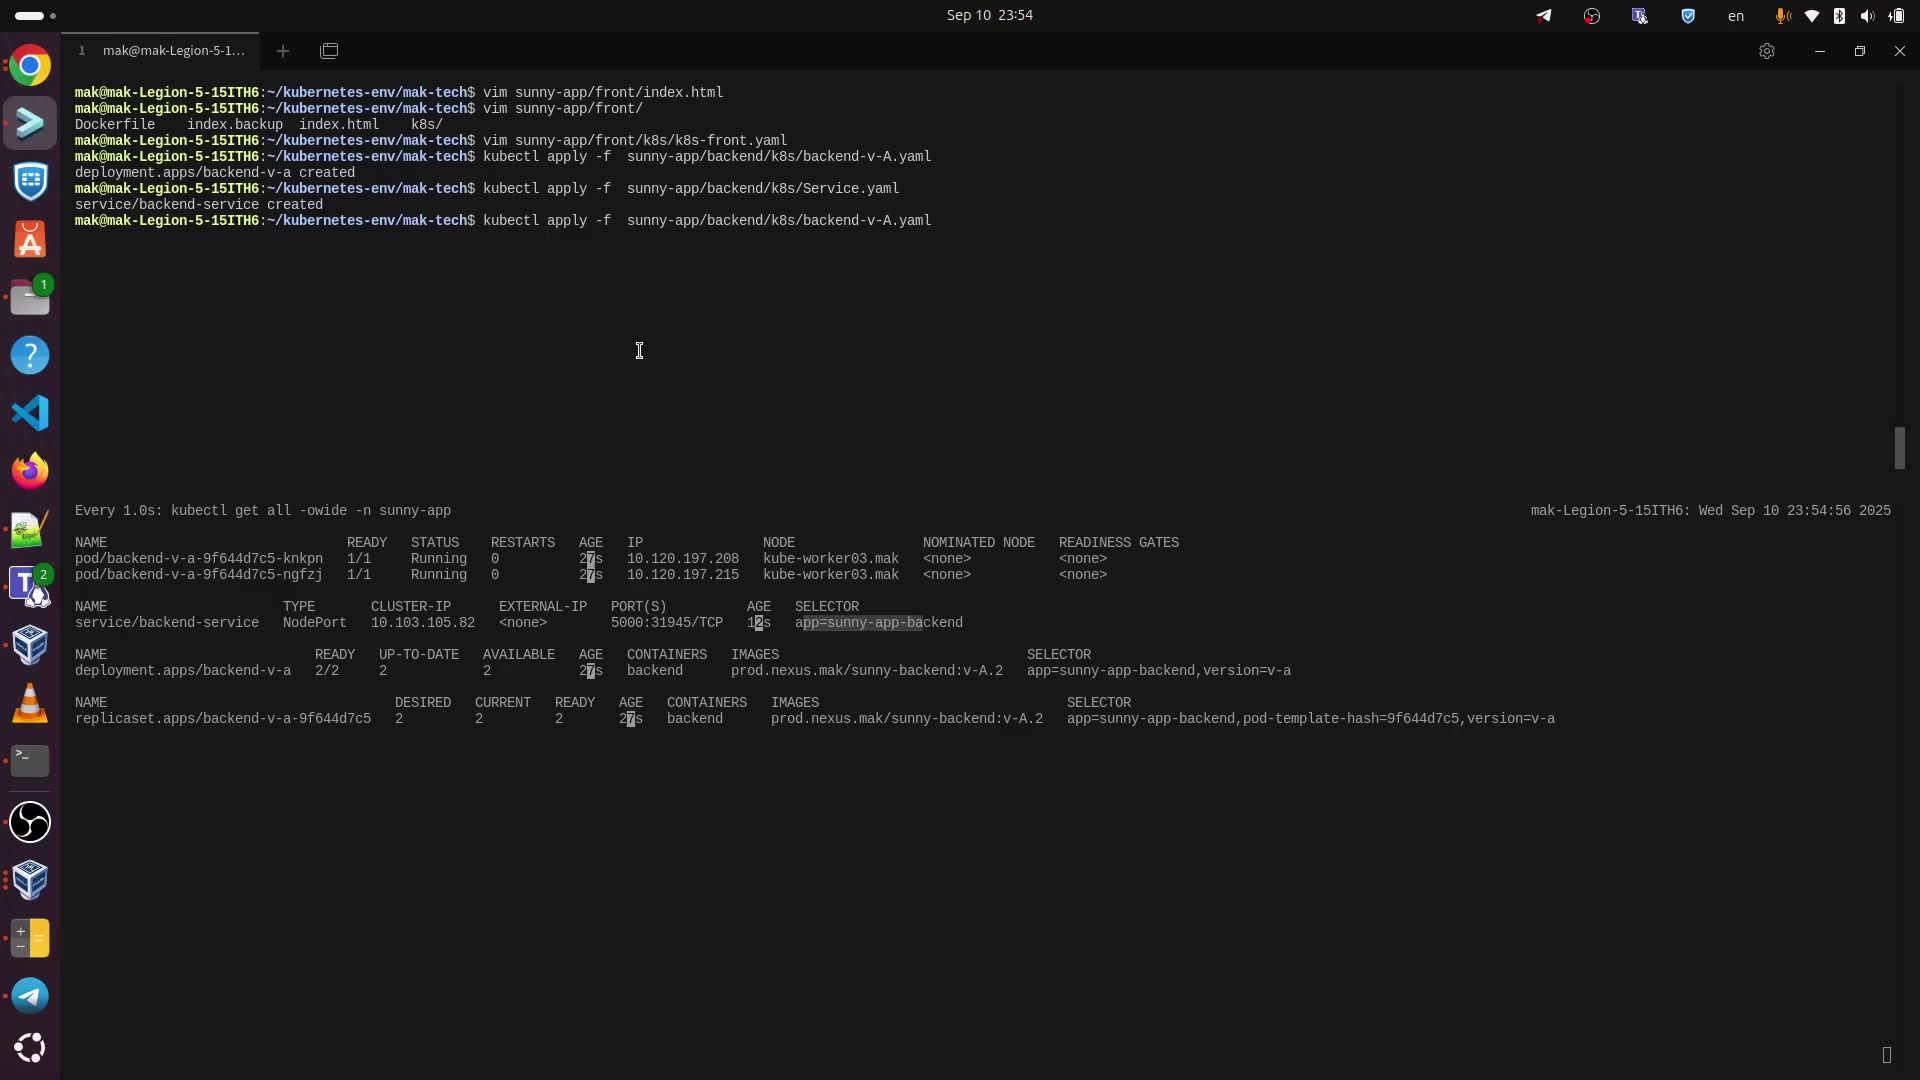Open the volume system menu

1867,16
